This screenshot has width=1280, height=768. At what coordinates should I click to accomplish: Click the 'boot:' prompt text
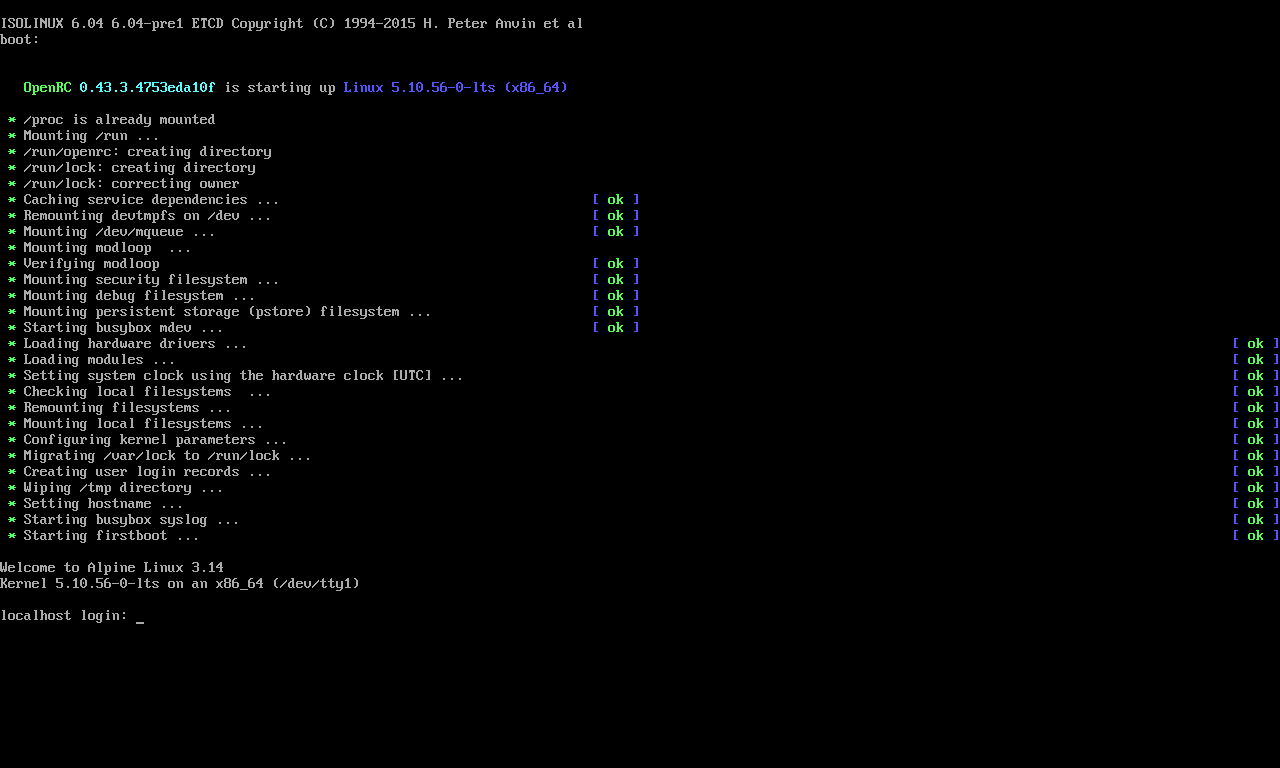point(20,39)
